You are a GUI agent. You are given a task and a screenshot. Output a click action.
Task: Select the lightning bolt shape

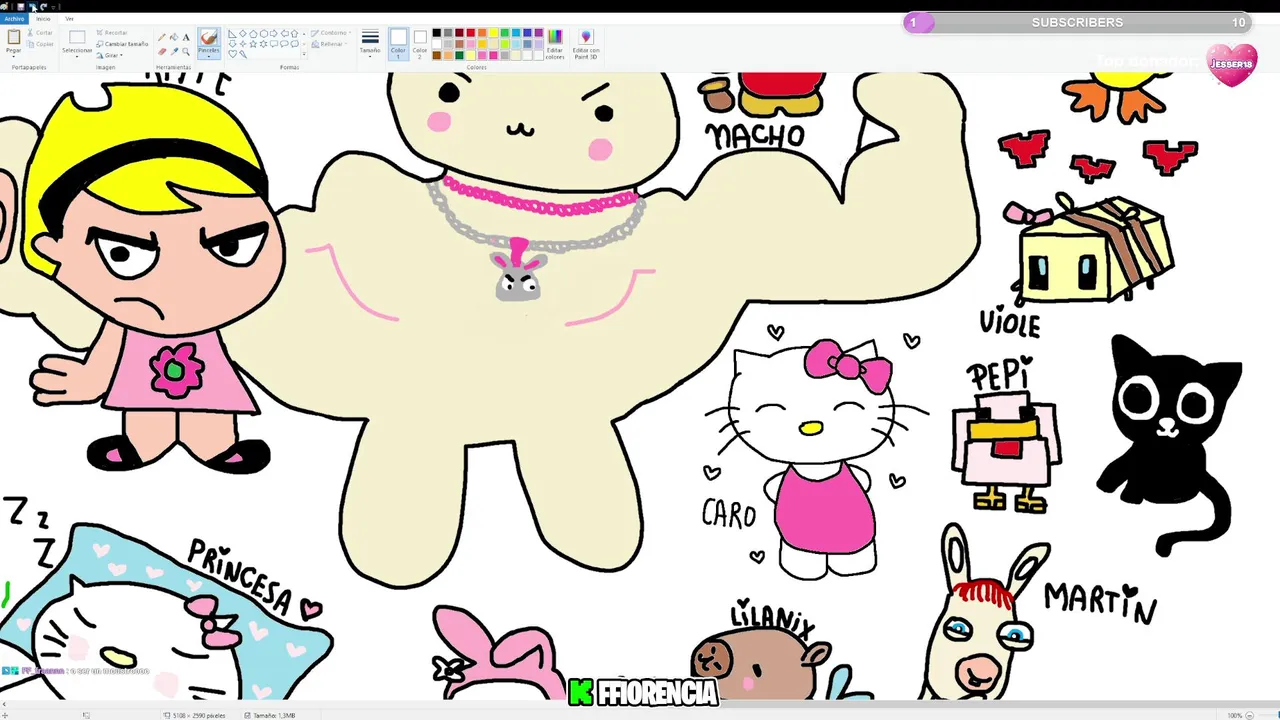(243, 54)
